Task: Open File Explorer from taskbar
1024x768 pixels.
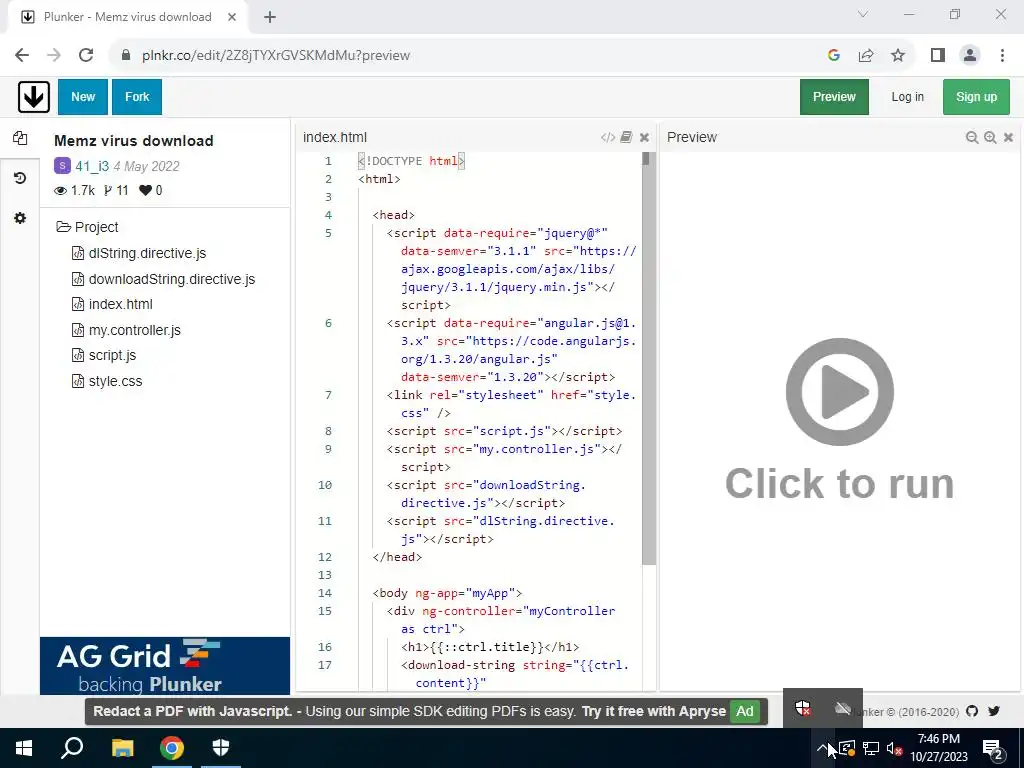Action: pos(122,748)
